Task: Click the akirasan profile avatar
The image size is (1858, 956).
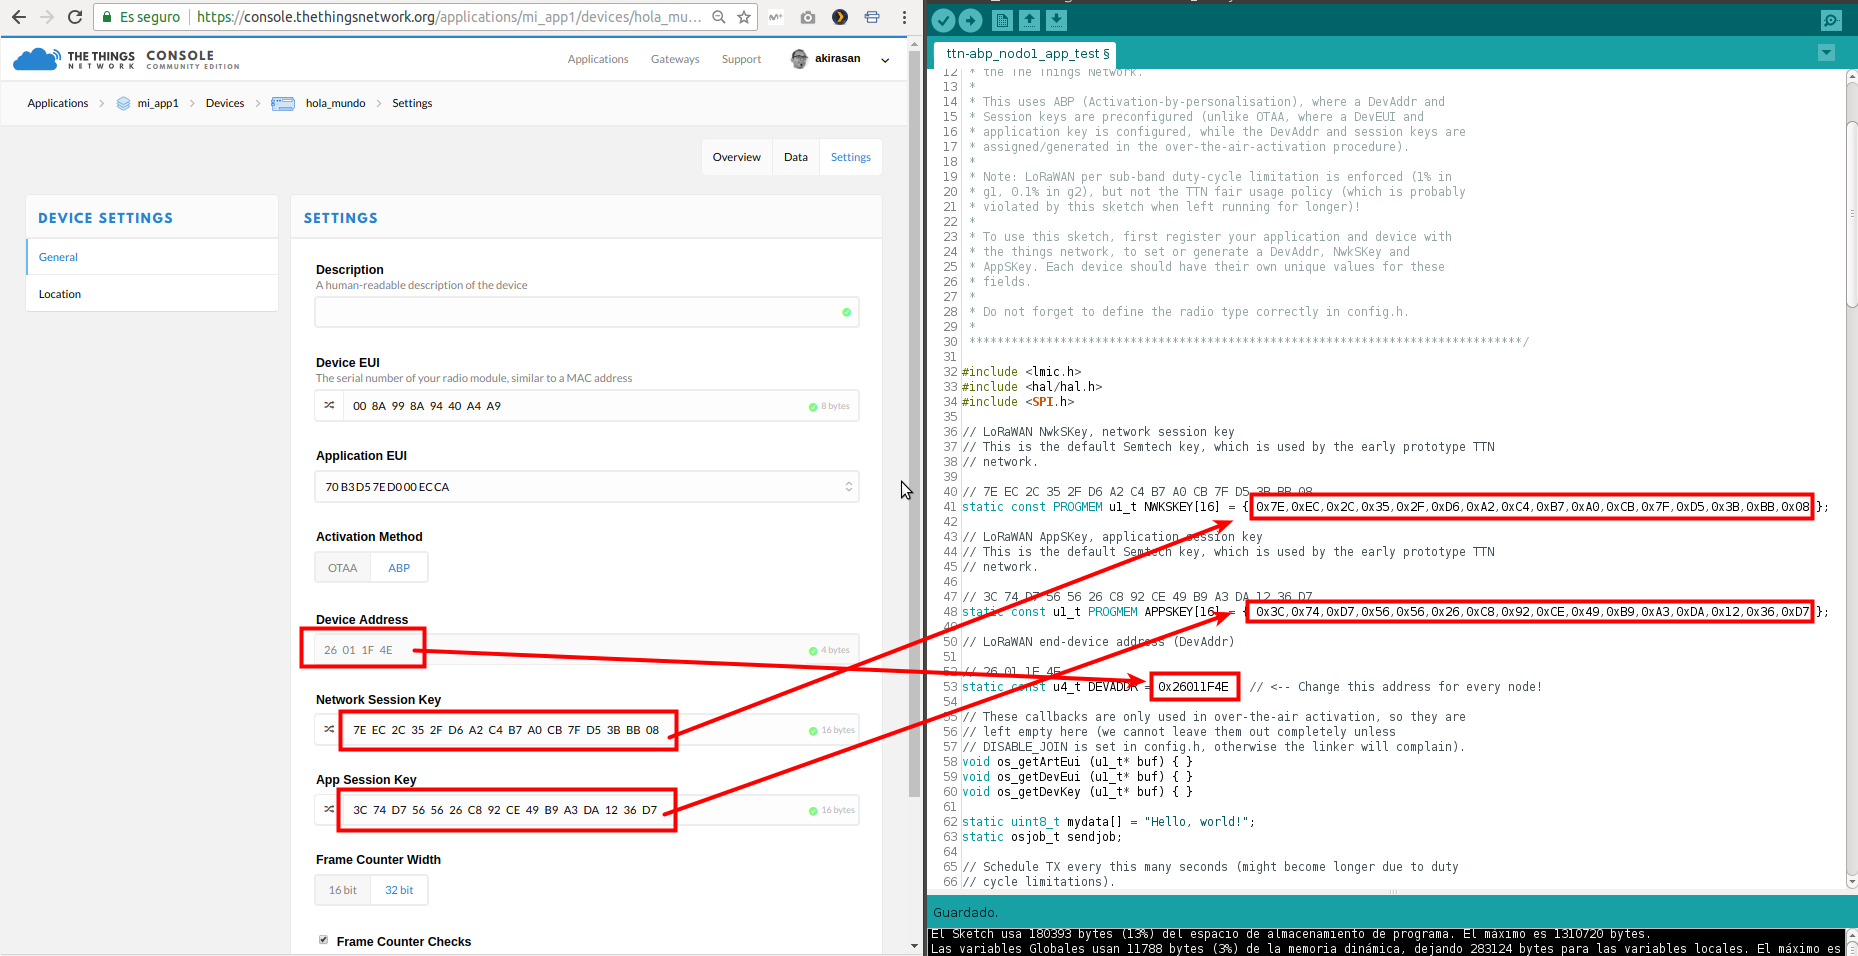Action: coord(799,59)
